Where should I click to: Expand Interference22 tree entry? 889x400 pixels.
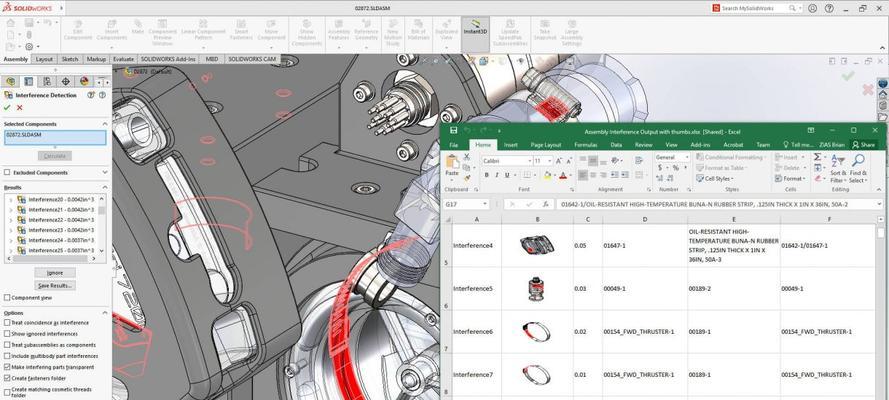(11, 220)
